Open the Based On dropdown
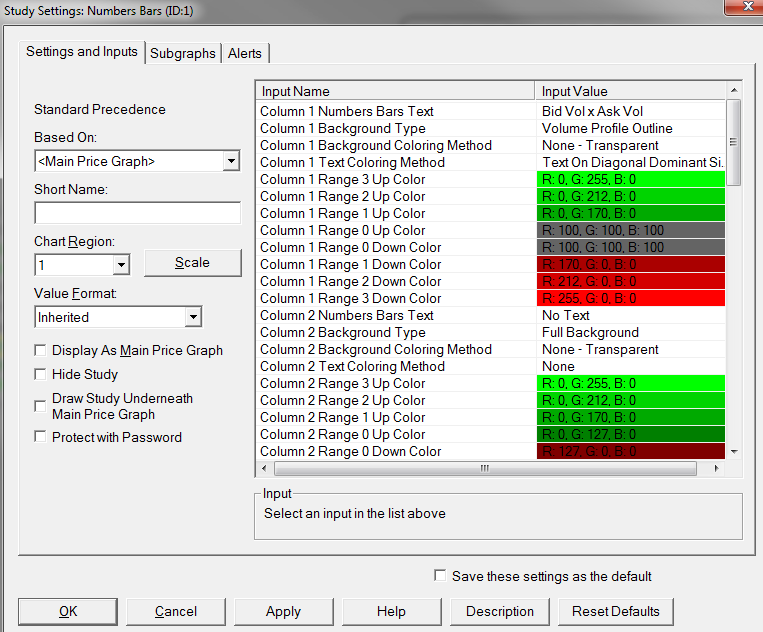 (232, 161)
